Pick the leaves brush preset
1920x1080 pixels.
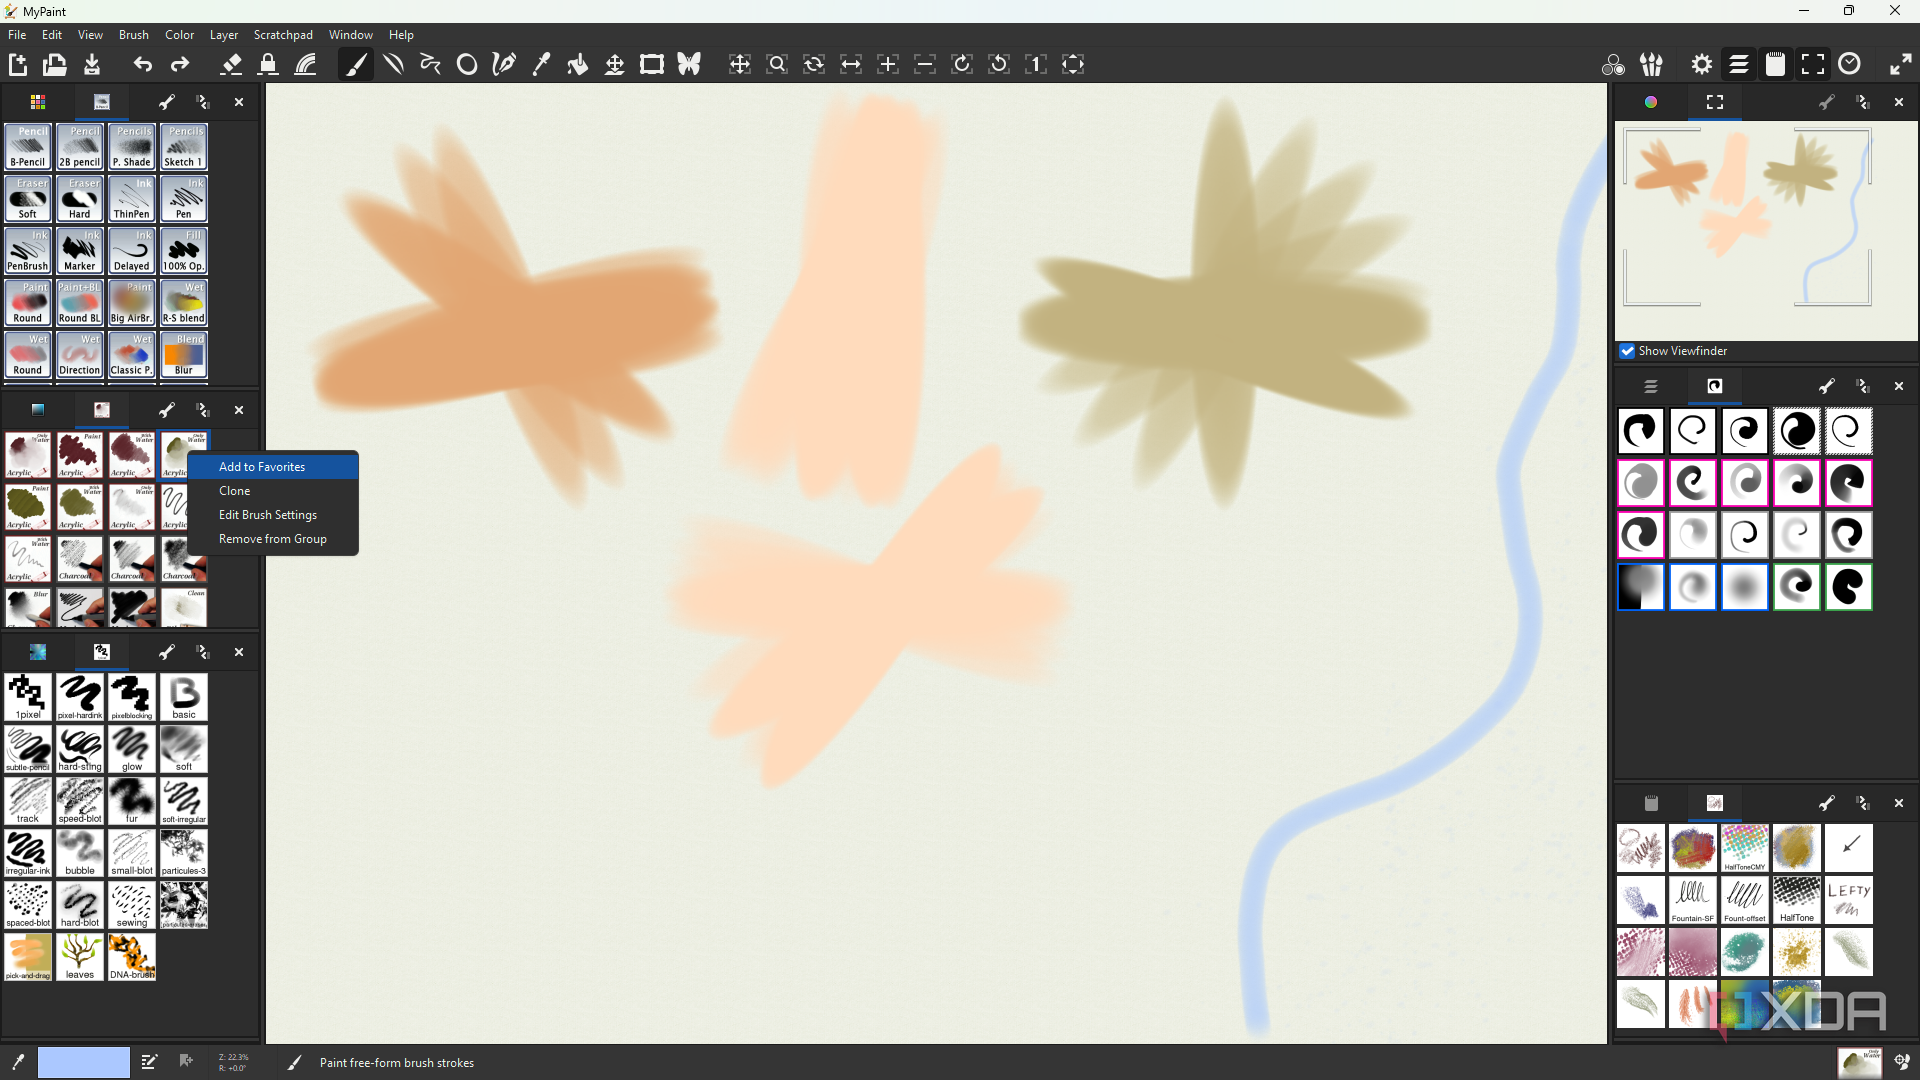click(80, 957)
